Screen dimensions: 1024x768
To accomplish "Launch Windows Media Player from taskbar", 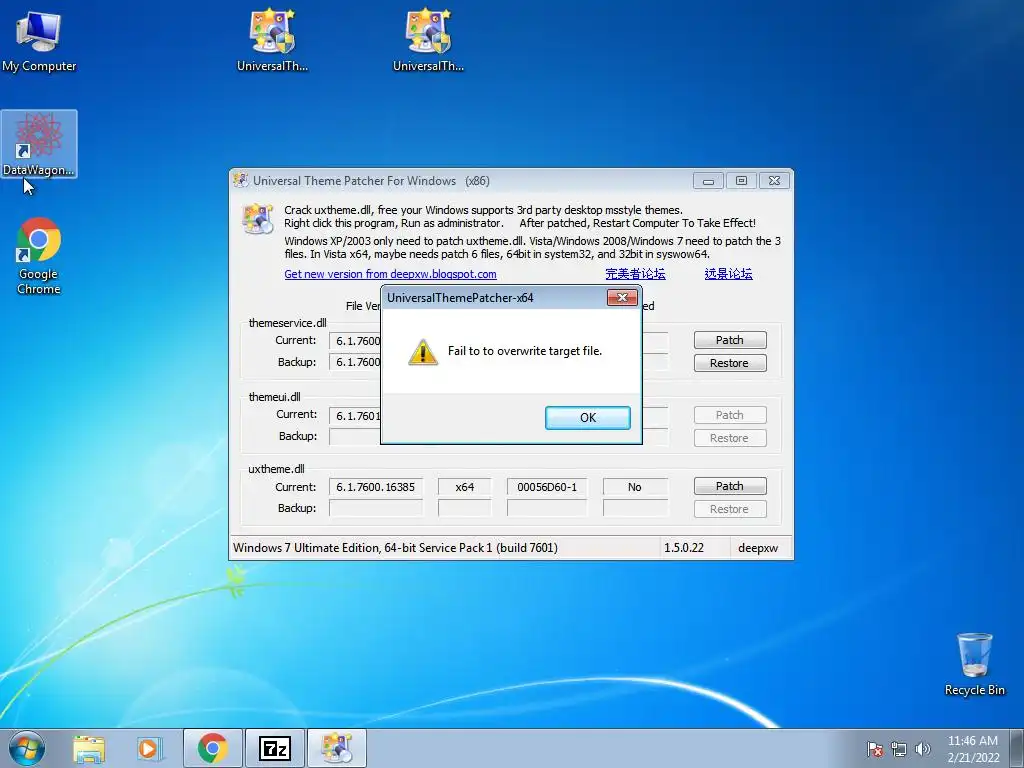I will click(149, 749).
